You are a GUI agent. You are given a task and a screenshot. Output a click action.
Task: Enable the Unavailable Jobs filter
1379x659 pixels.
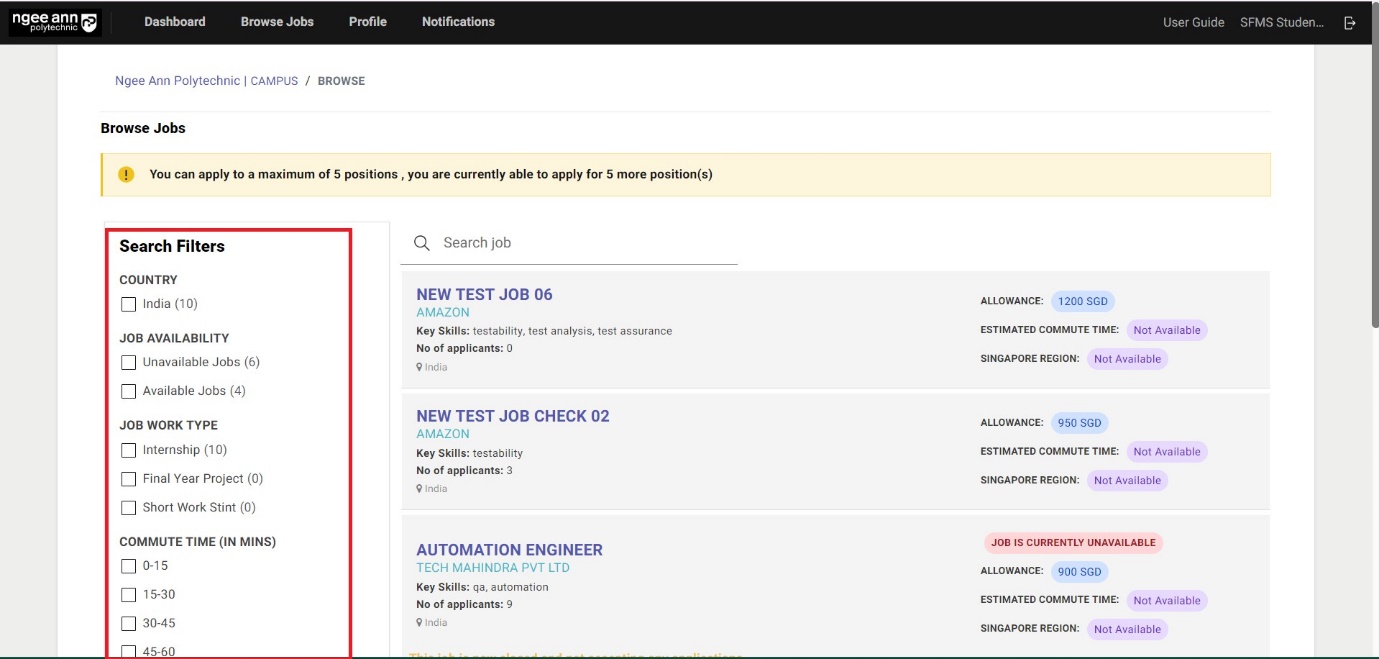pyautogui.click(x=128, y=362)
